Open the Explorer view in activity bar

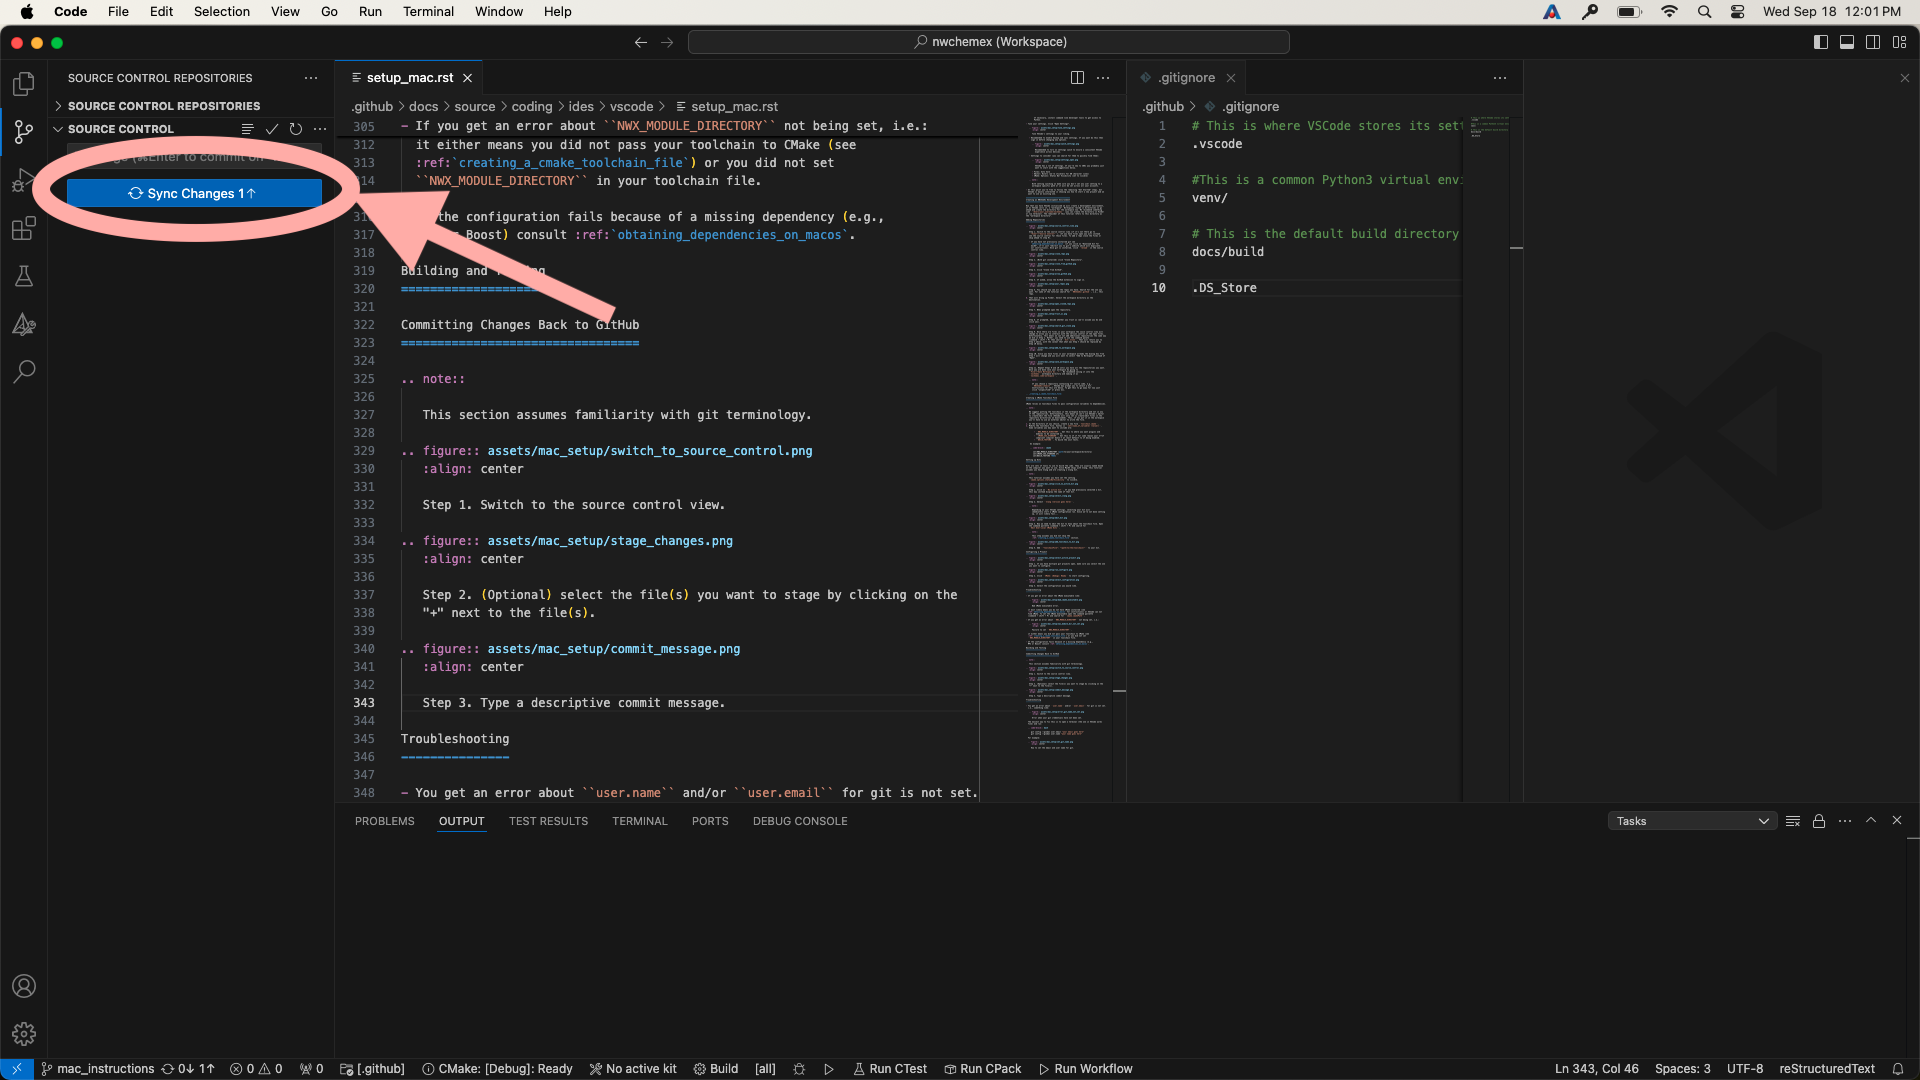[24, 84]
